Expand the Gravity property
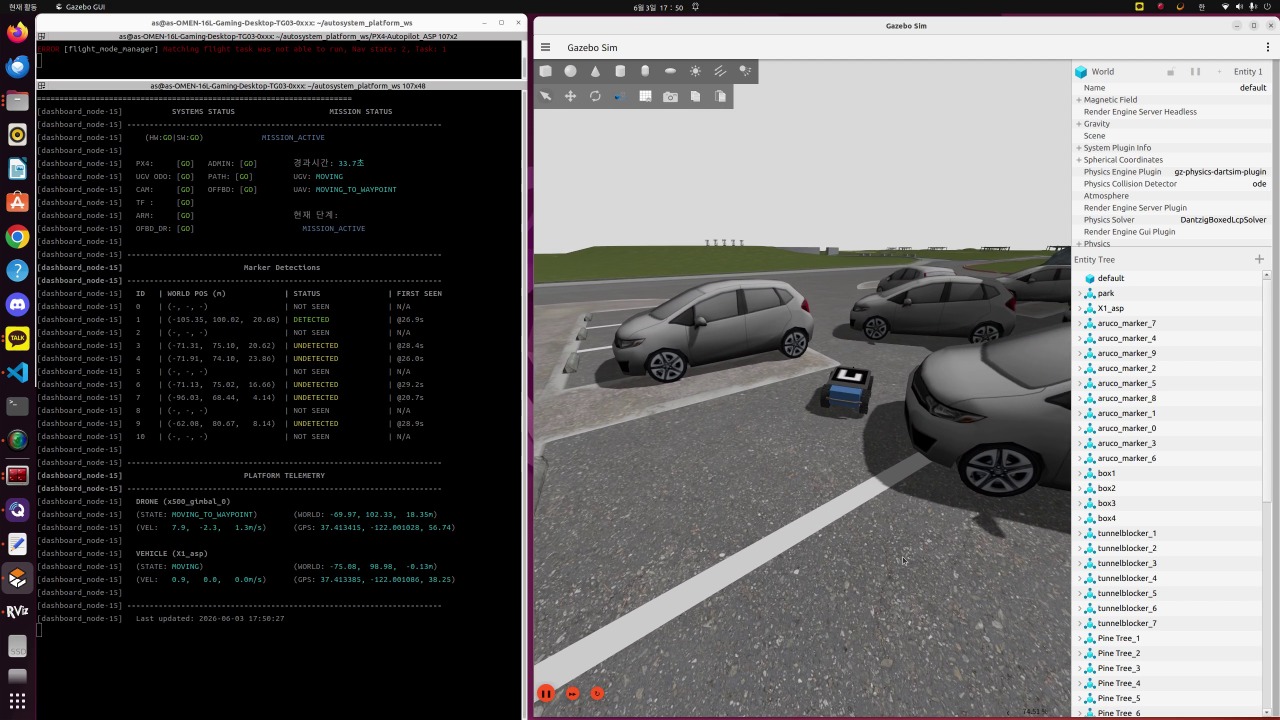This screenshot has width=1280, height=720. point(1079,124)
